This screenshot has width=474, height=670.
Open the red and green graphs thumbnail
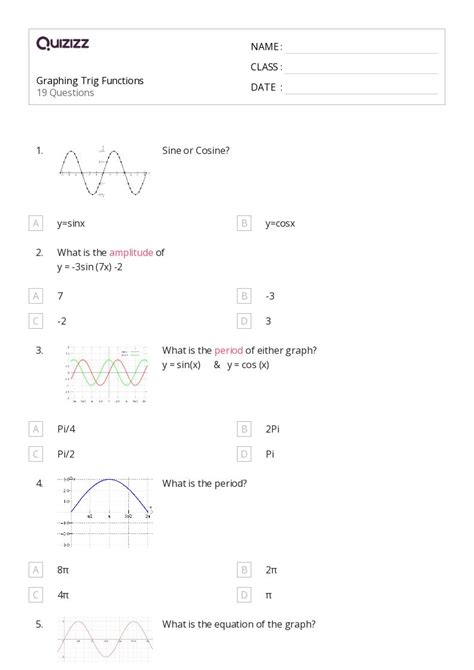[106, 374]
